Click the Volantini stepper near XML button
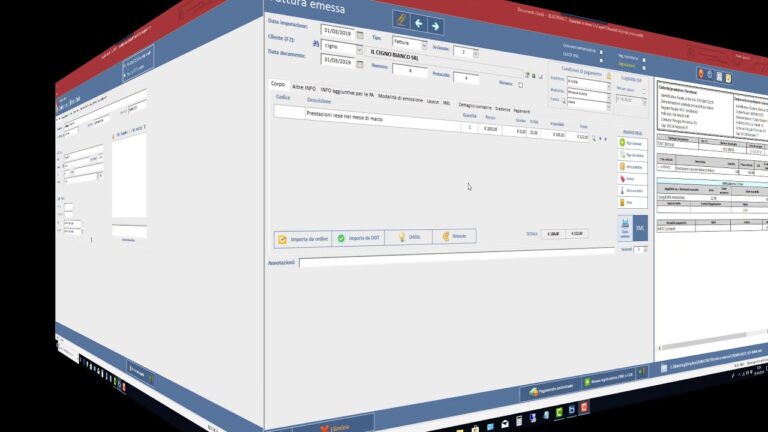The height and width of the screenshot is (432, 768). click(x=645, y=250)
